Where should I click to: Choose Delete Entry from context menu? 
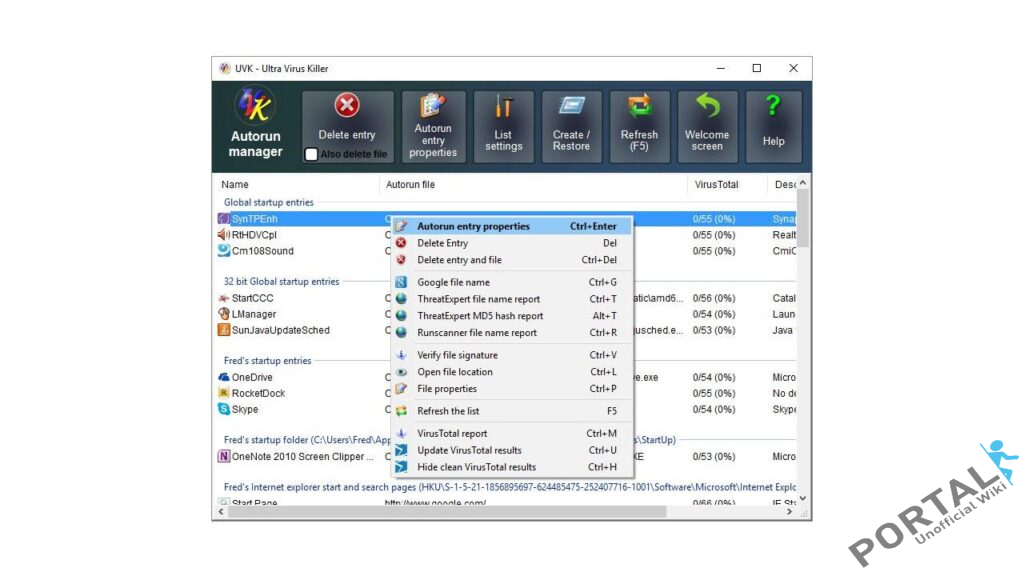(x=513, y=243)
